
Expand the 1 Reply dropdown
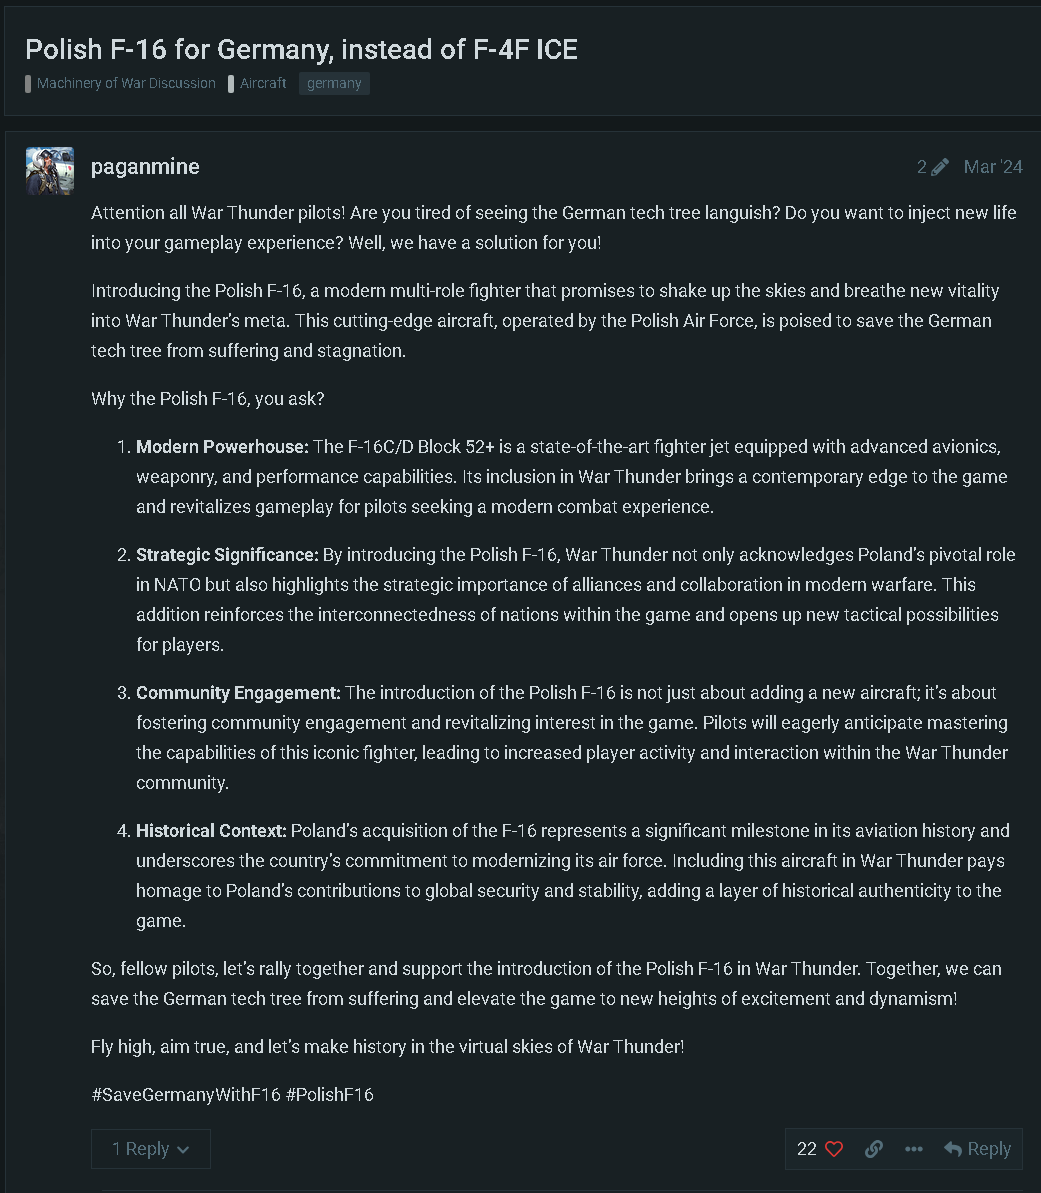(151, 1149)
